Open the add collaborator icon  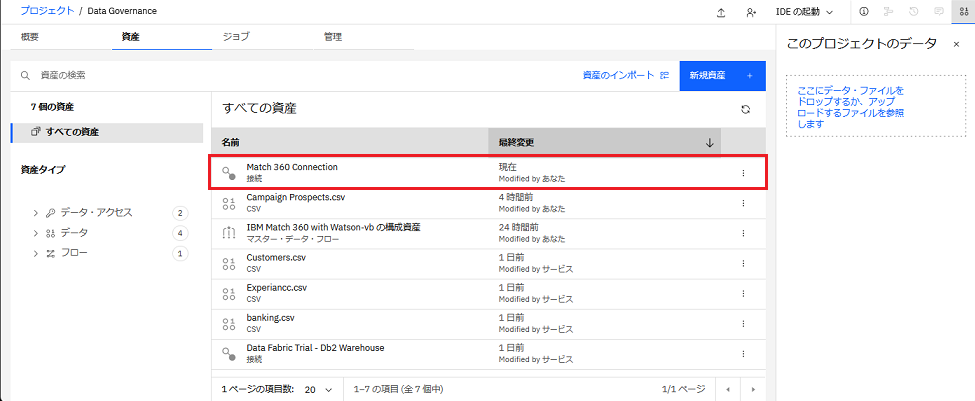pos(751,12)
